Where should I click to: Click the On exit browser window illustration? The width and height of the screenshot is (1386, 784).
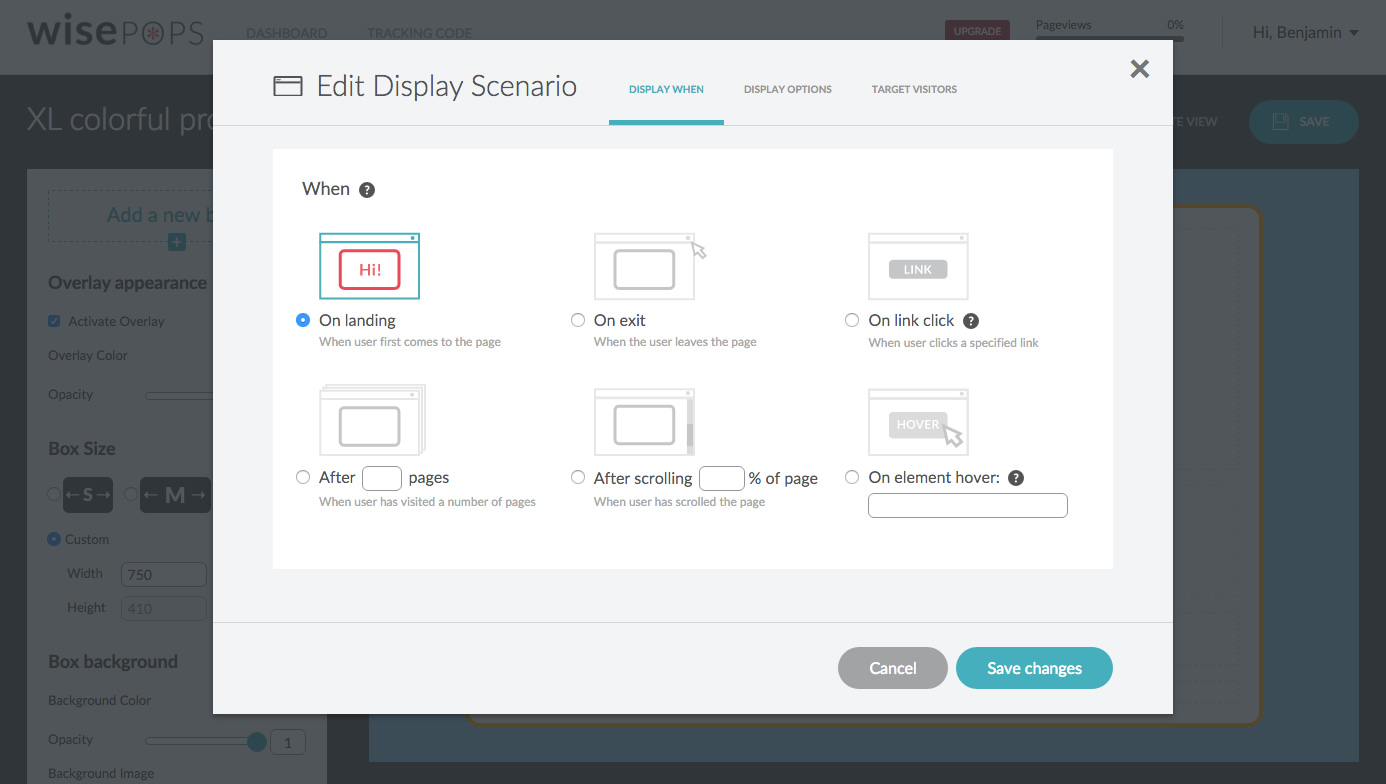(x=644, y=266)
